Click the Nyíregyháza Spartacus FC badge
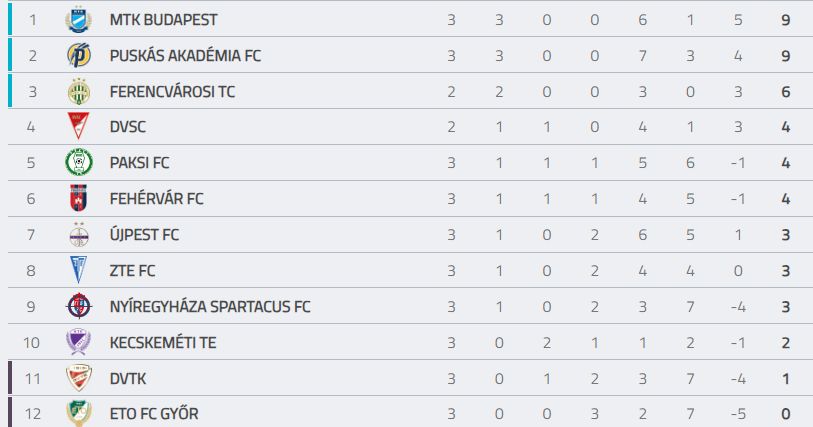 (79, 306)
